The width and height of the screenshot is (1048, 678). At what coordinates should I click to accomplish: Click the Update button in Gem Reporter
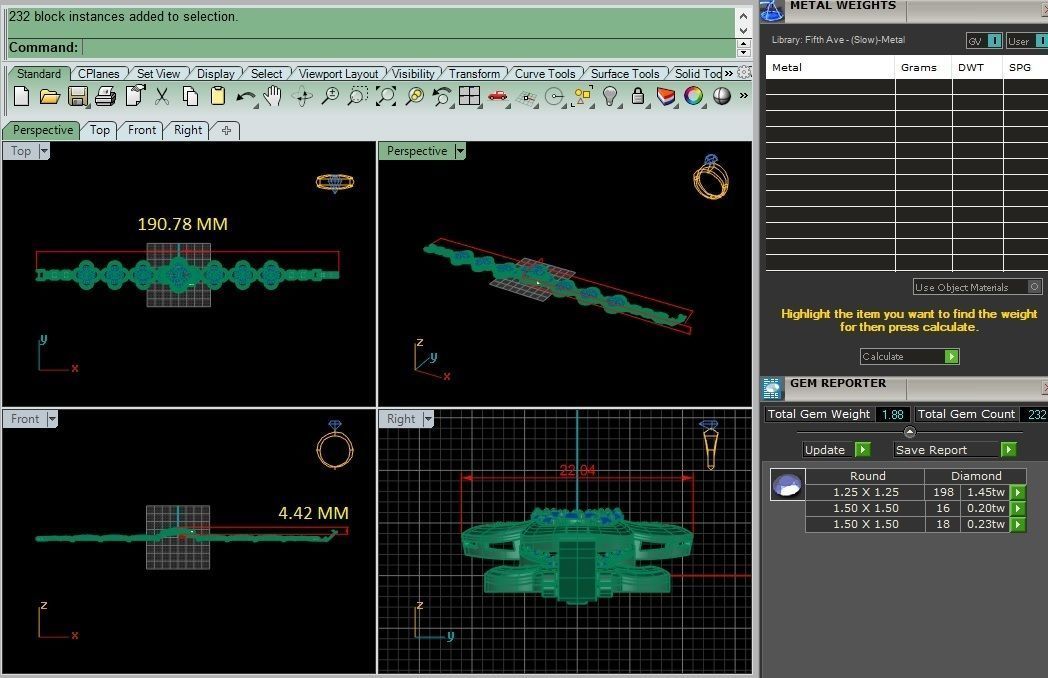tap(837, 450)
